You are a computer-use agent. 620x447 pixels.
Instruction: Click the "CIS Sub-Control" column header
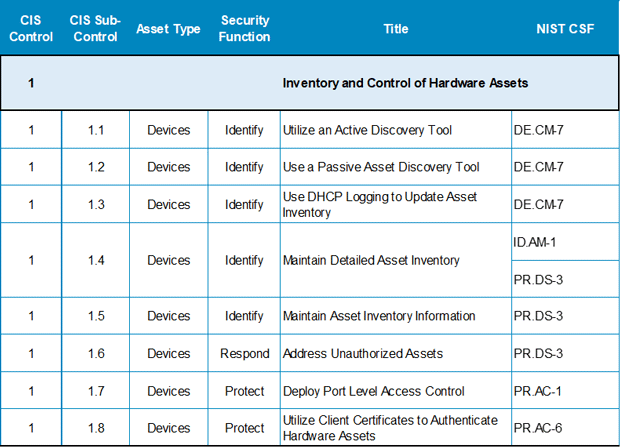(x=95, y=29)
